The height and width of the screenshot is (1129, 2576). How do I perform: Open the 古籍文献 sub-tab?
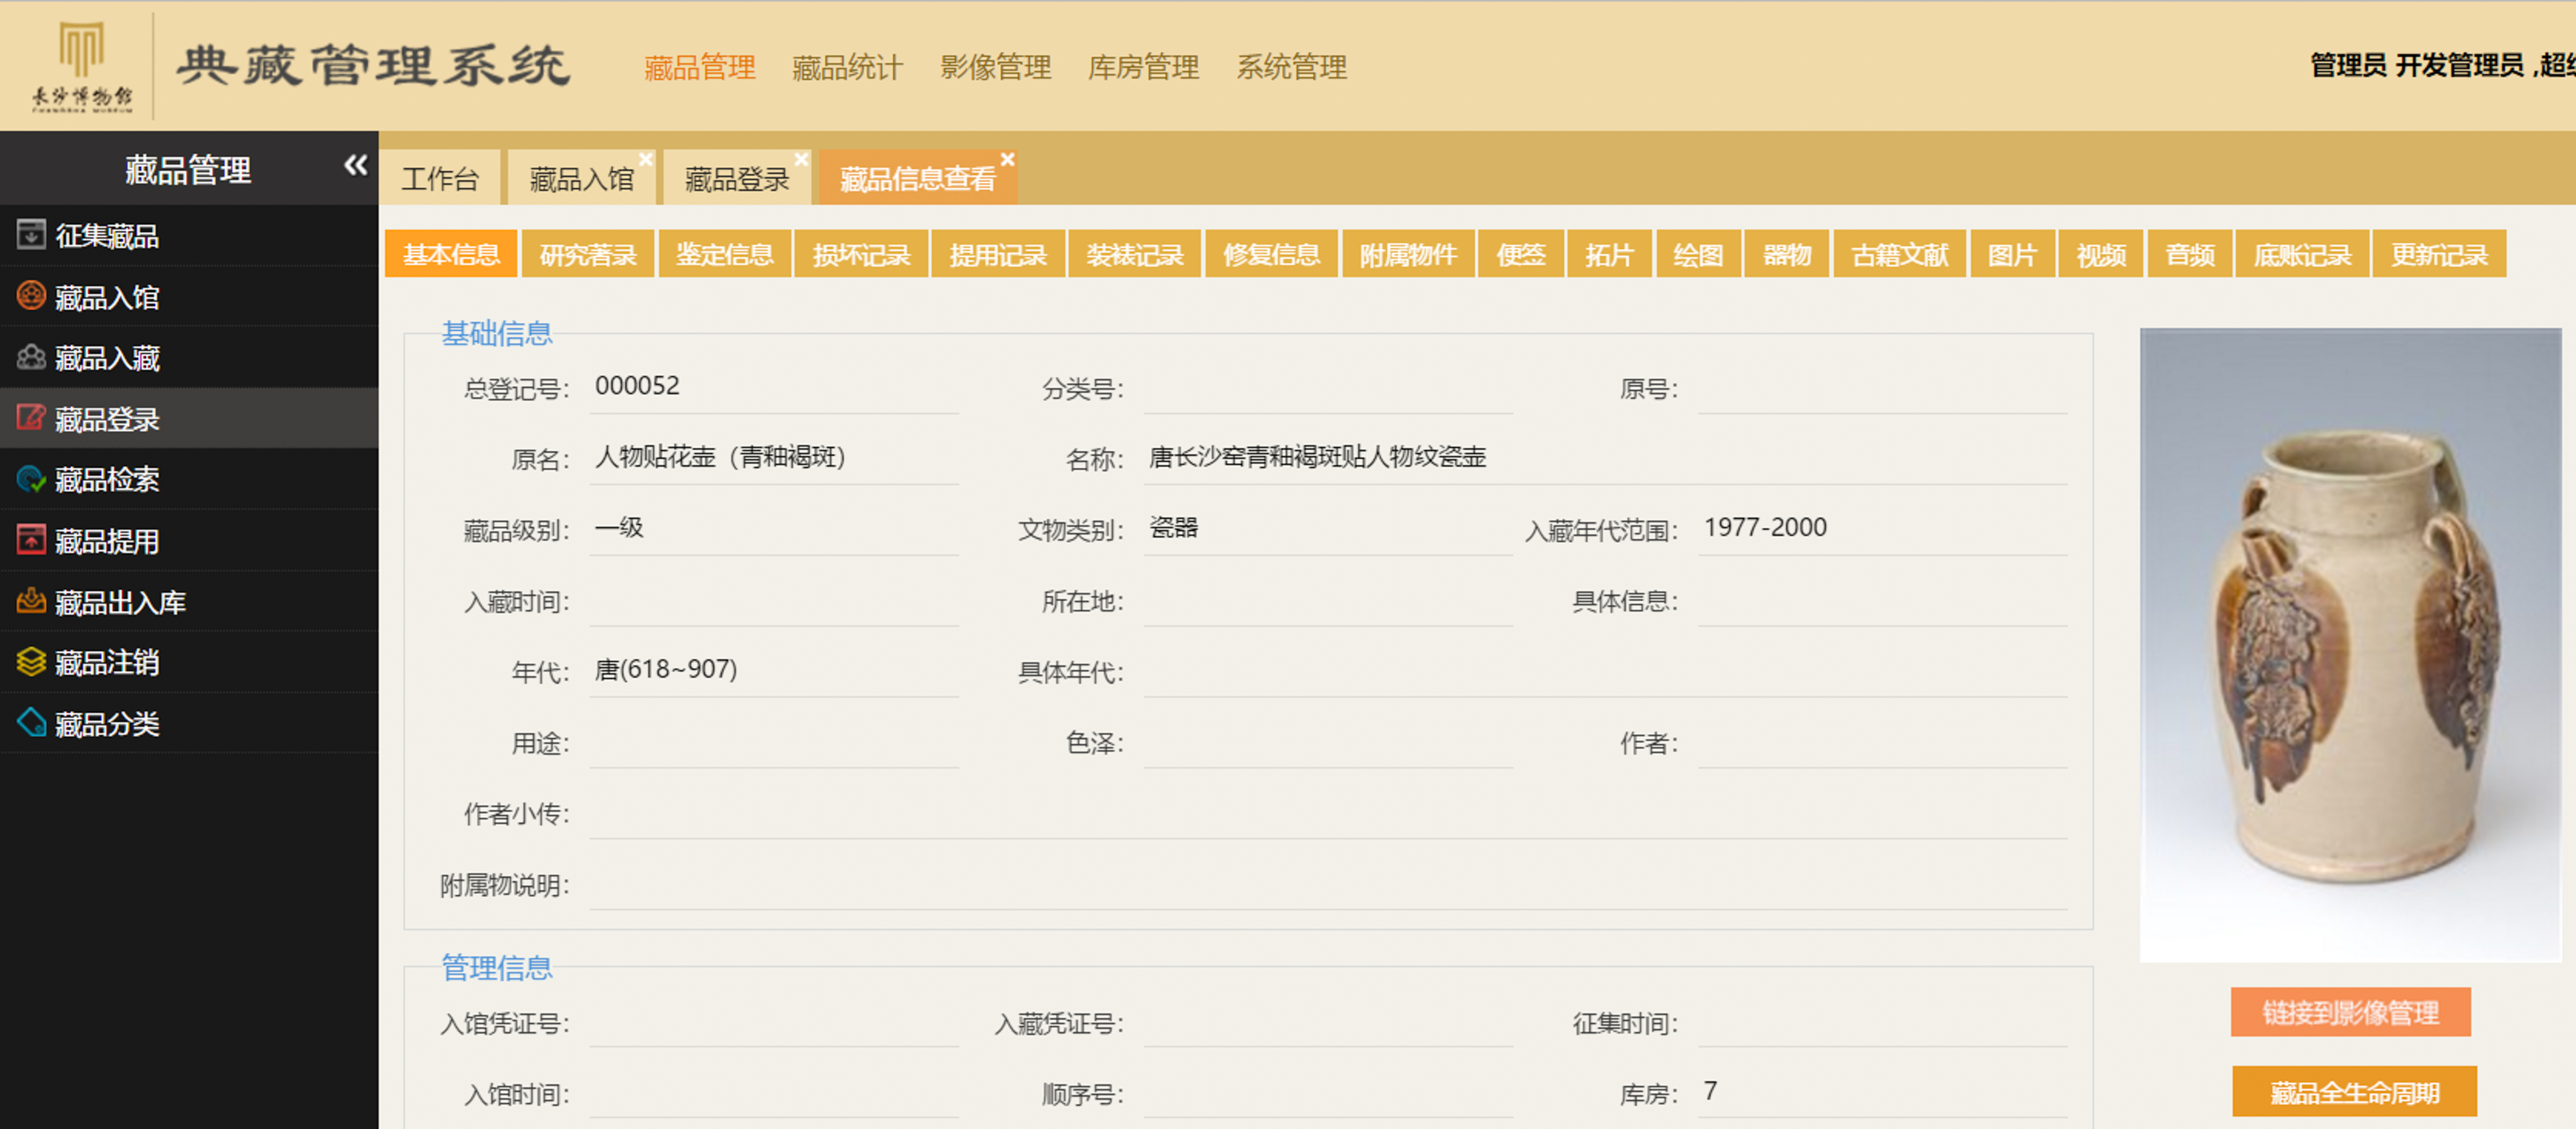click(x=1900, y=254)
